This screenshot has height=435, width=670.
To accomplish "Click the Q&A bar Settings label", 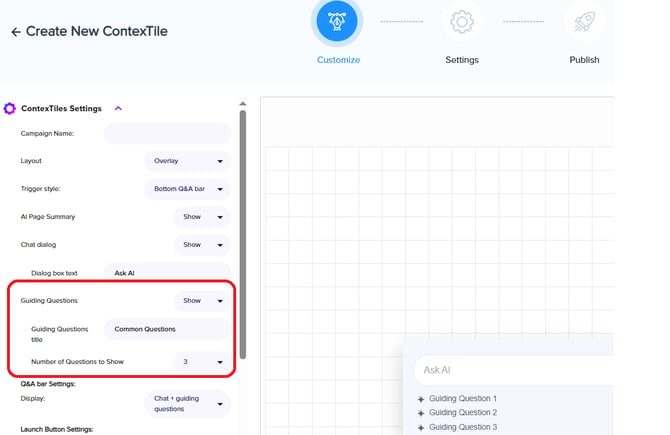I will pyautogui.click(x=48, y=384).
